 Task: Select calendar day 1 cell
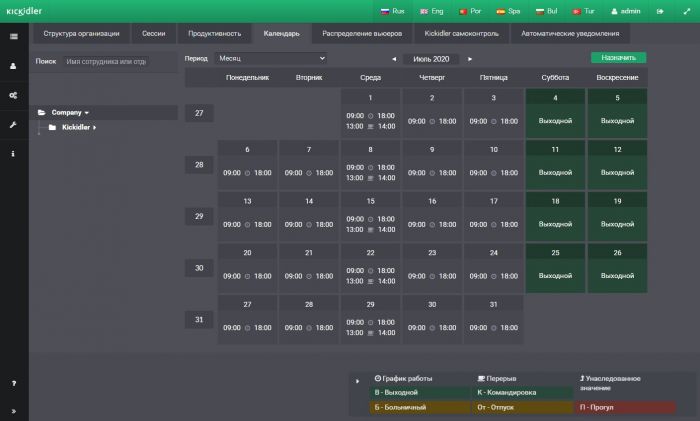tap(371, 113)
